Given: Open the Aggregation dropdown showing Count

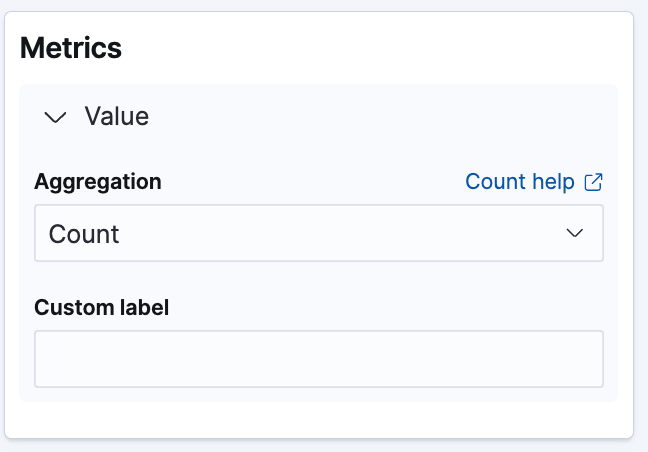Looking at the screenshot, I should [318, 233].
